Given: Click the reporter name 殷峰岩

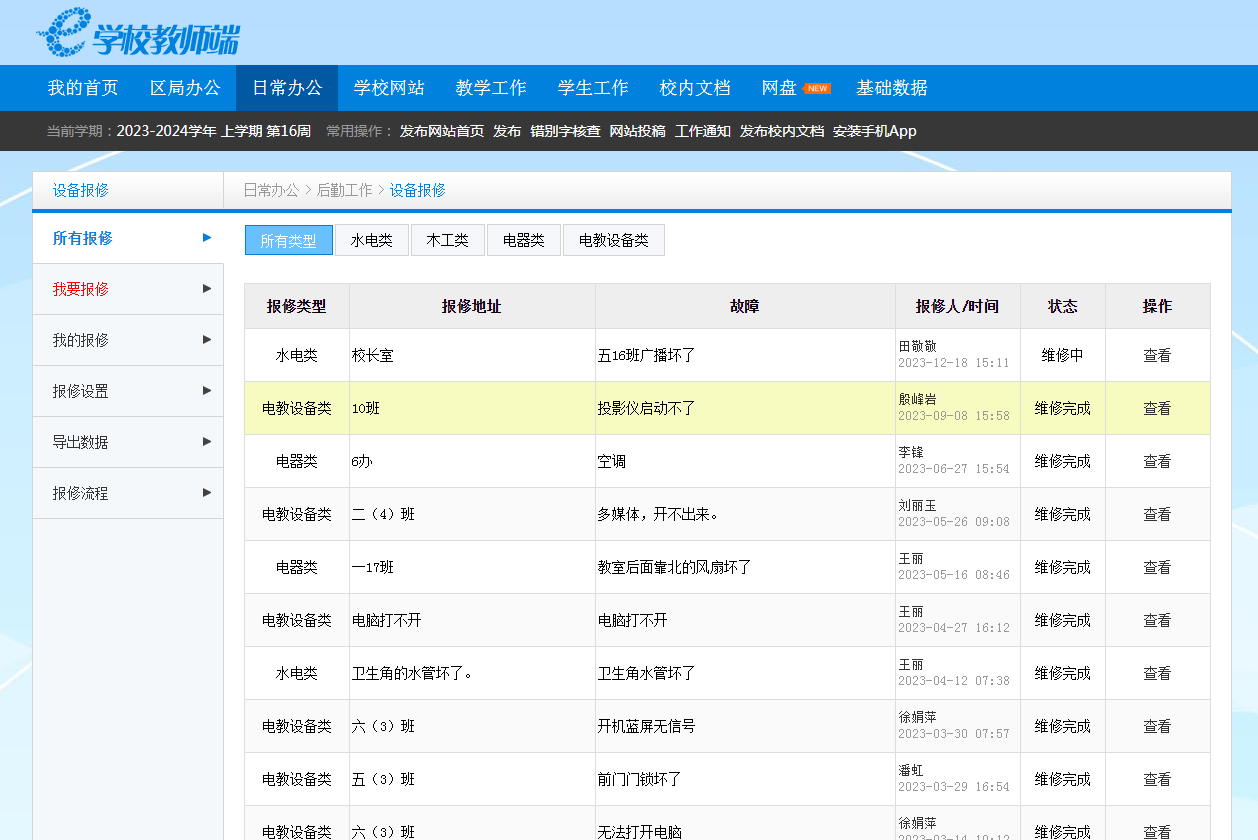Looking at the screenshot, I should (x=917, y=399).
